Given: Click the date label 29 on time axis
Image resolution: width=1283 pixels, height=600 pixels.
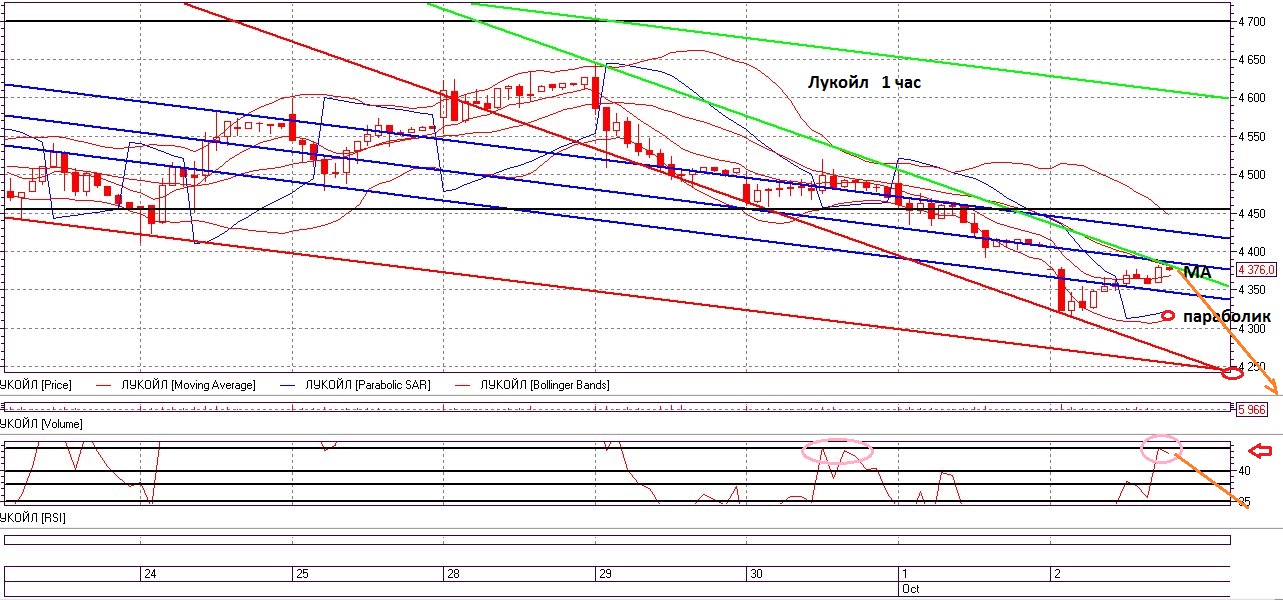Looking at the screenshot, I should click(x=604, y=574).
